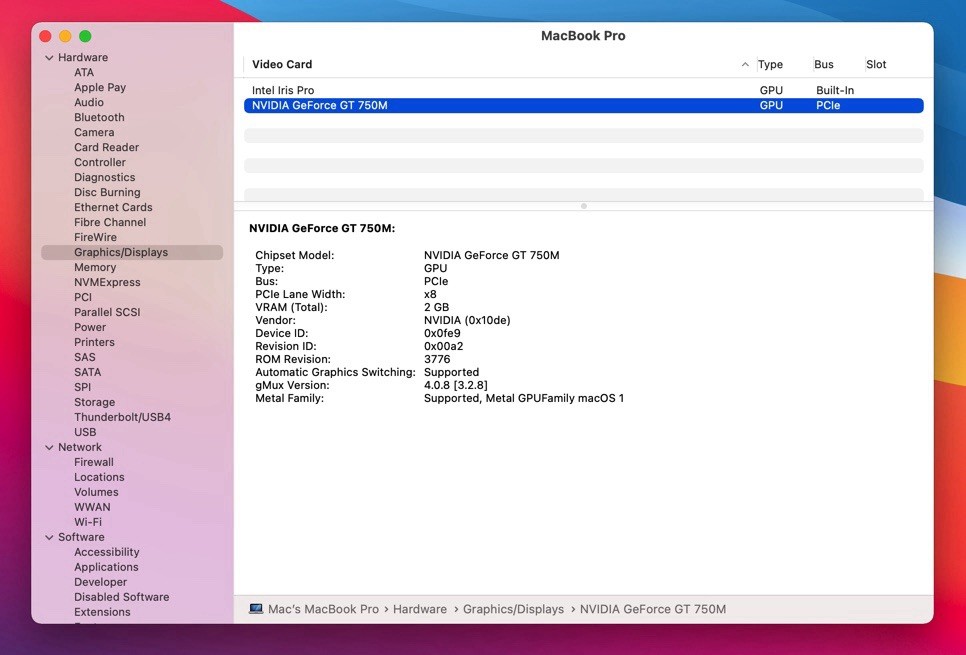Viewport: 966px width, 655px height.
Task: Click Graphics/Displays in the path bar
Action: (x=513, y=609)
